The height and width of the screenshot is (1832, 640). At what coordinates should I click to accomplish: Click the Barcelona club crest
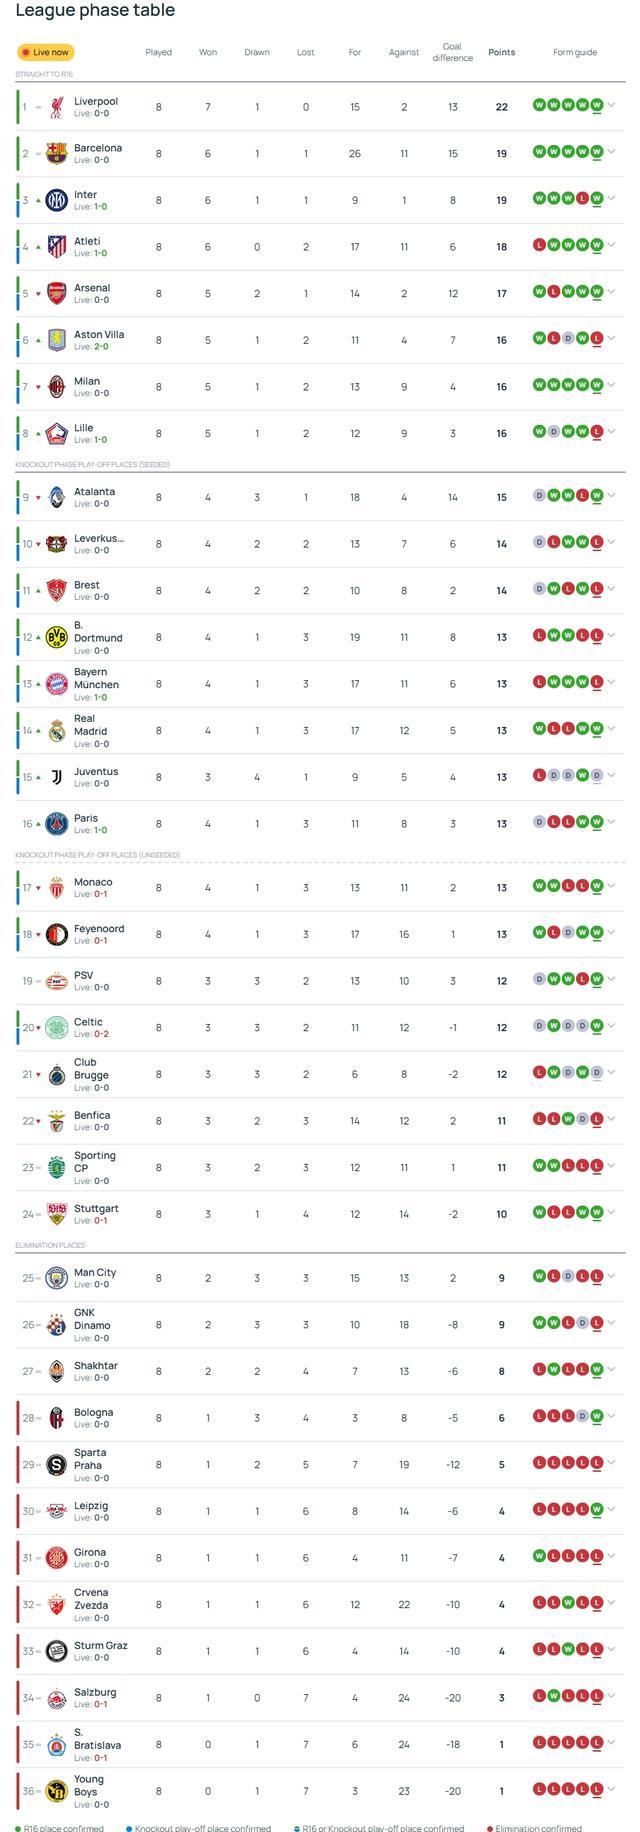tap(57, 154)
